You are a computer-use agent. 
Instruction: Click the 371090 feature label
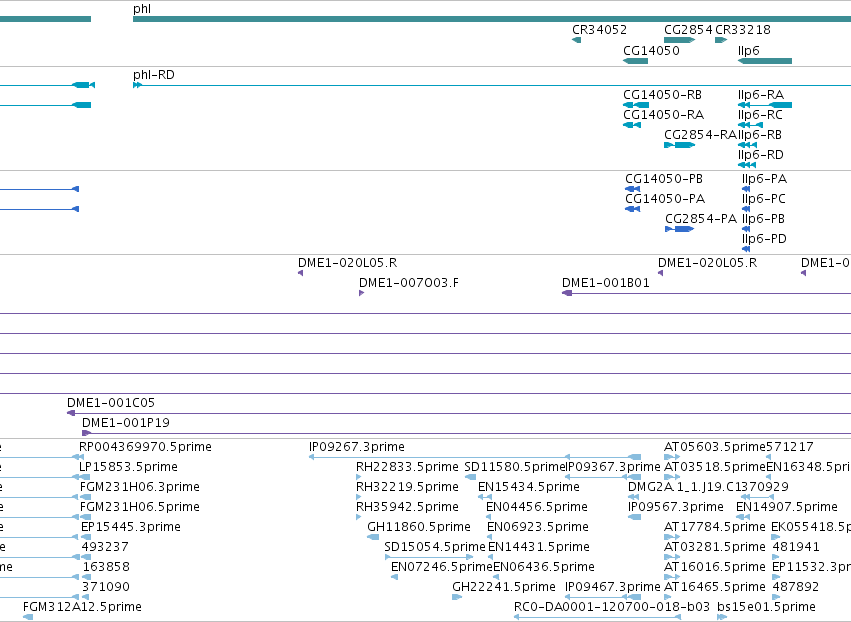coord(106,587)
